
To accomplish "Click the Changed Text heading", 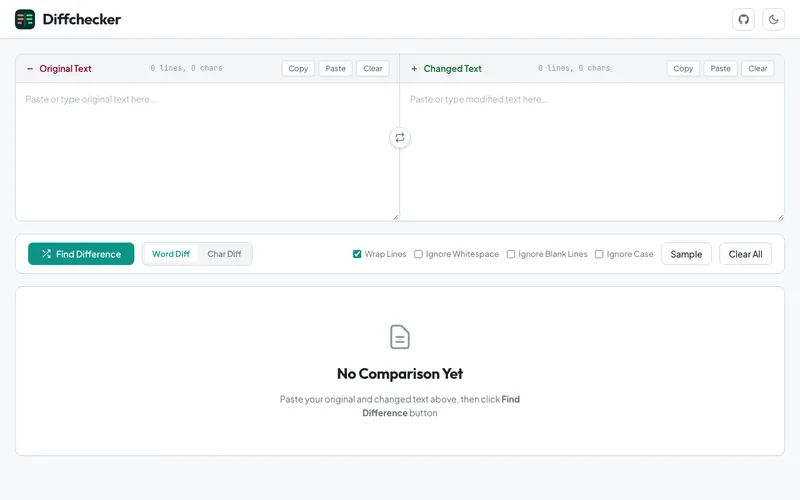I will click(453, 68).
